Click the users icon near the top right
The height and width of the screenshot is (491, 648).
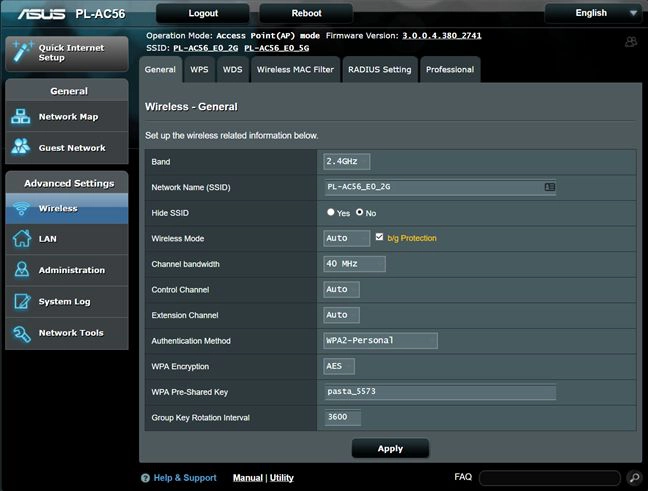(x=631, y=42)
